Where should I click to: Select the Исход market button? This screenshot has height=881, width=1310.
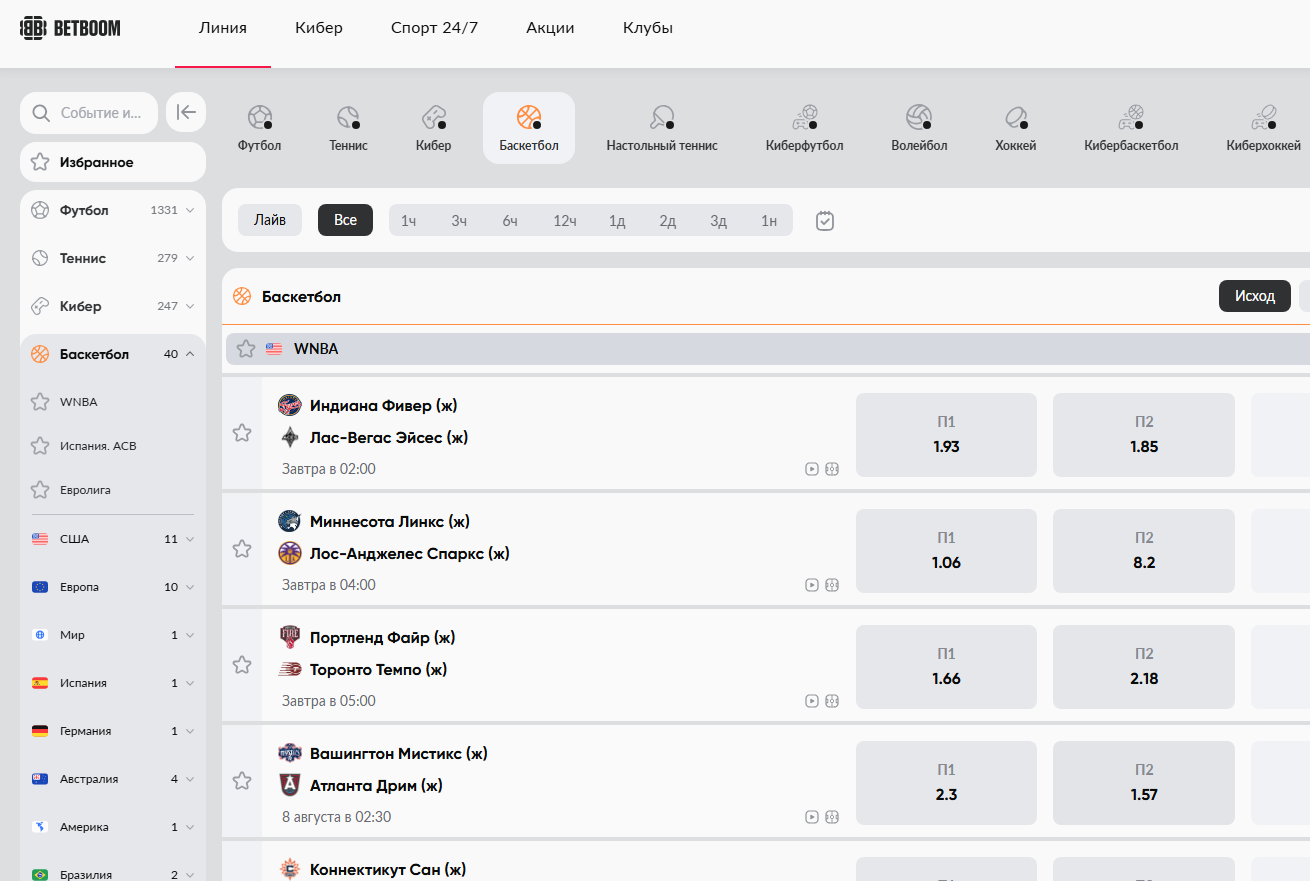pyautogui.click(x=1255, y=296)
